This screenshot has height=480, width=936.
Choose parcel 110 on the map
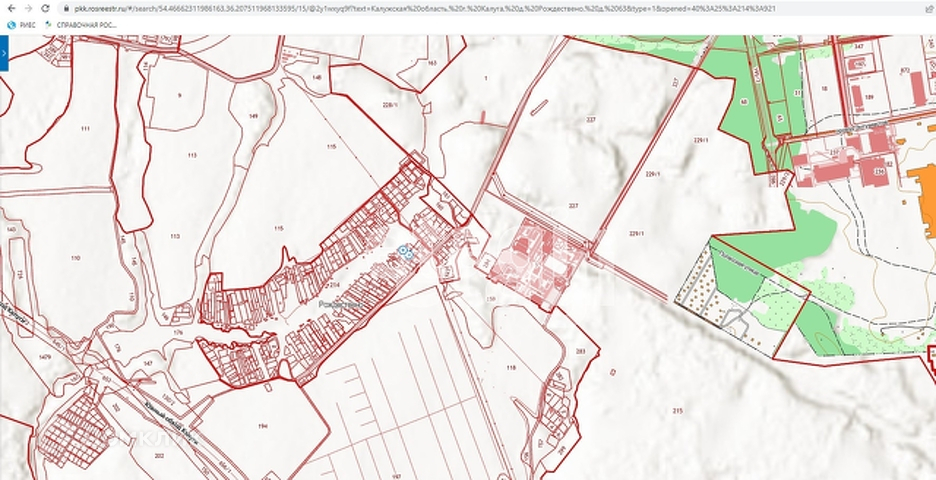coord(74,258)
